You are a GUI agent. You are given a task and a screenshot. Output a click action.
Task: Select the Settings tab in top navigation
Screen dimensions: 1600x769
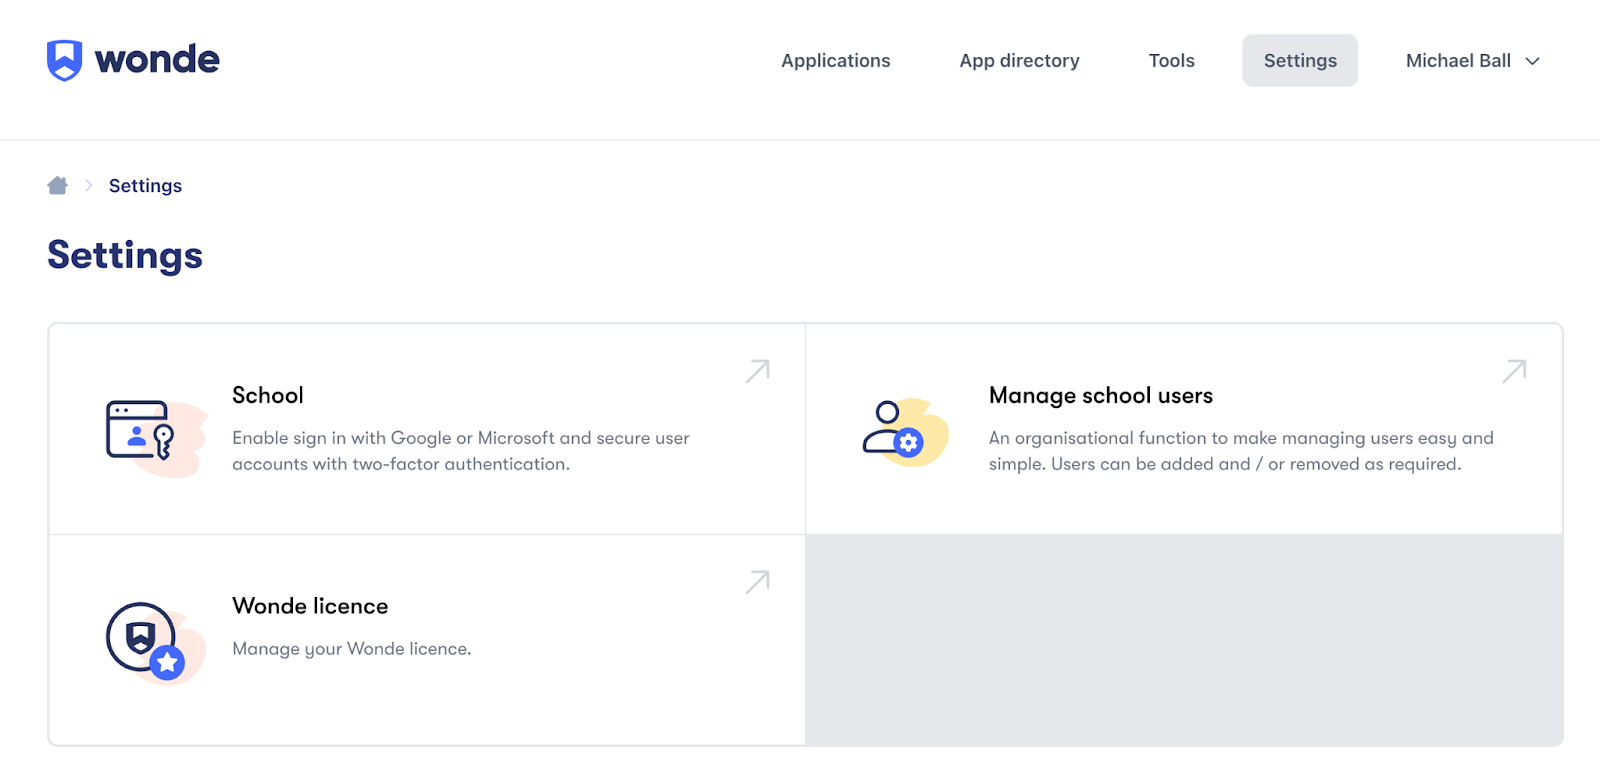coord(1299,61)
